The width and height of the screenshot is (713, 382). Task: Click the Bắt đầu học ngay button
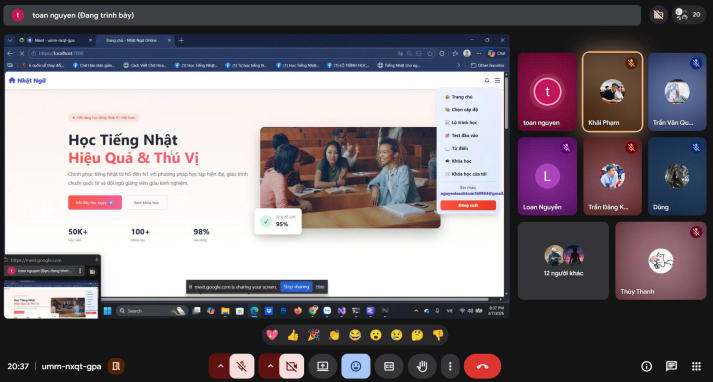(95, 202)
